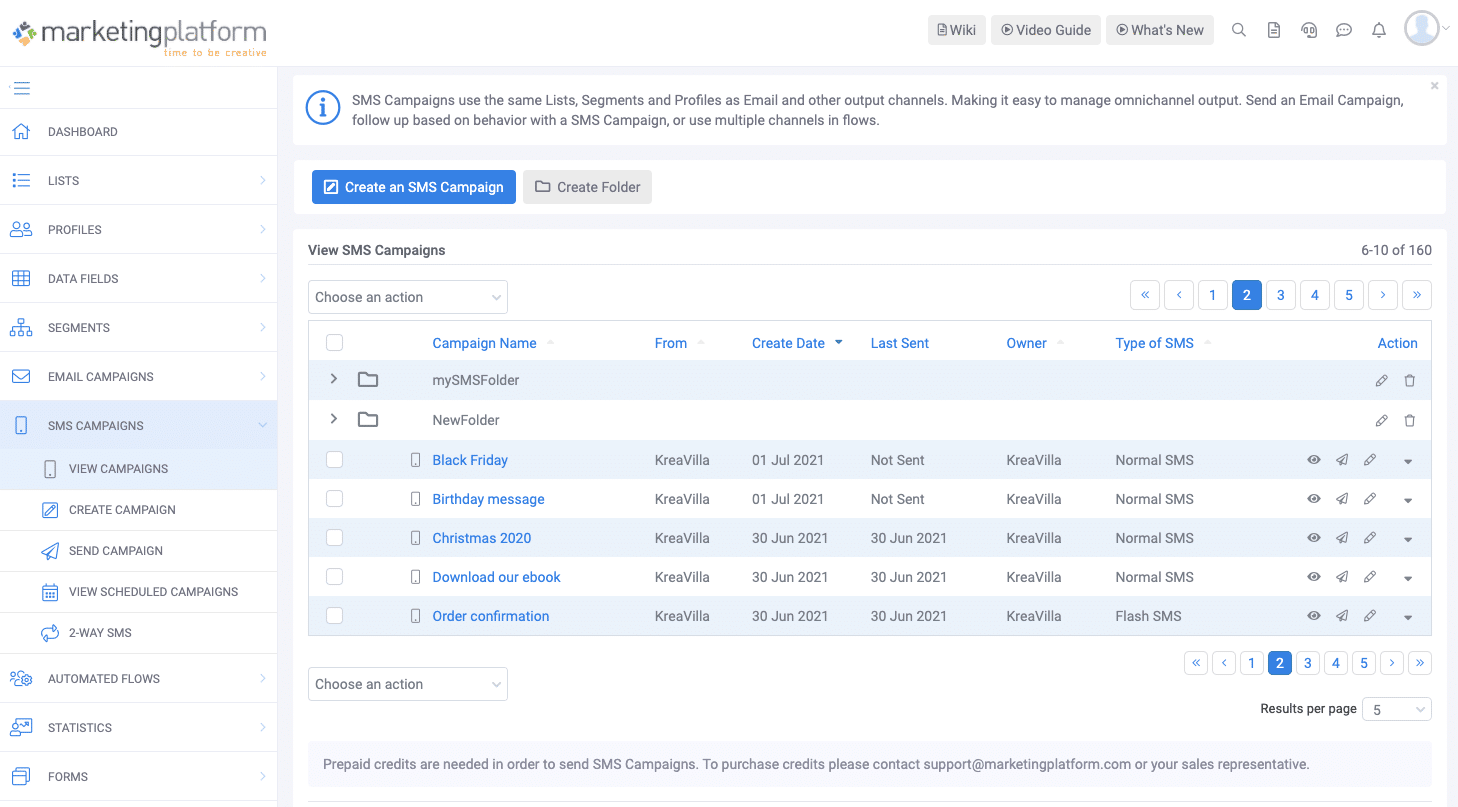Open Create Campaign submenu item

point(138,510)
